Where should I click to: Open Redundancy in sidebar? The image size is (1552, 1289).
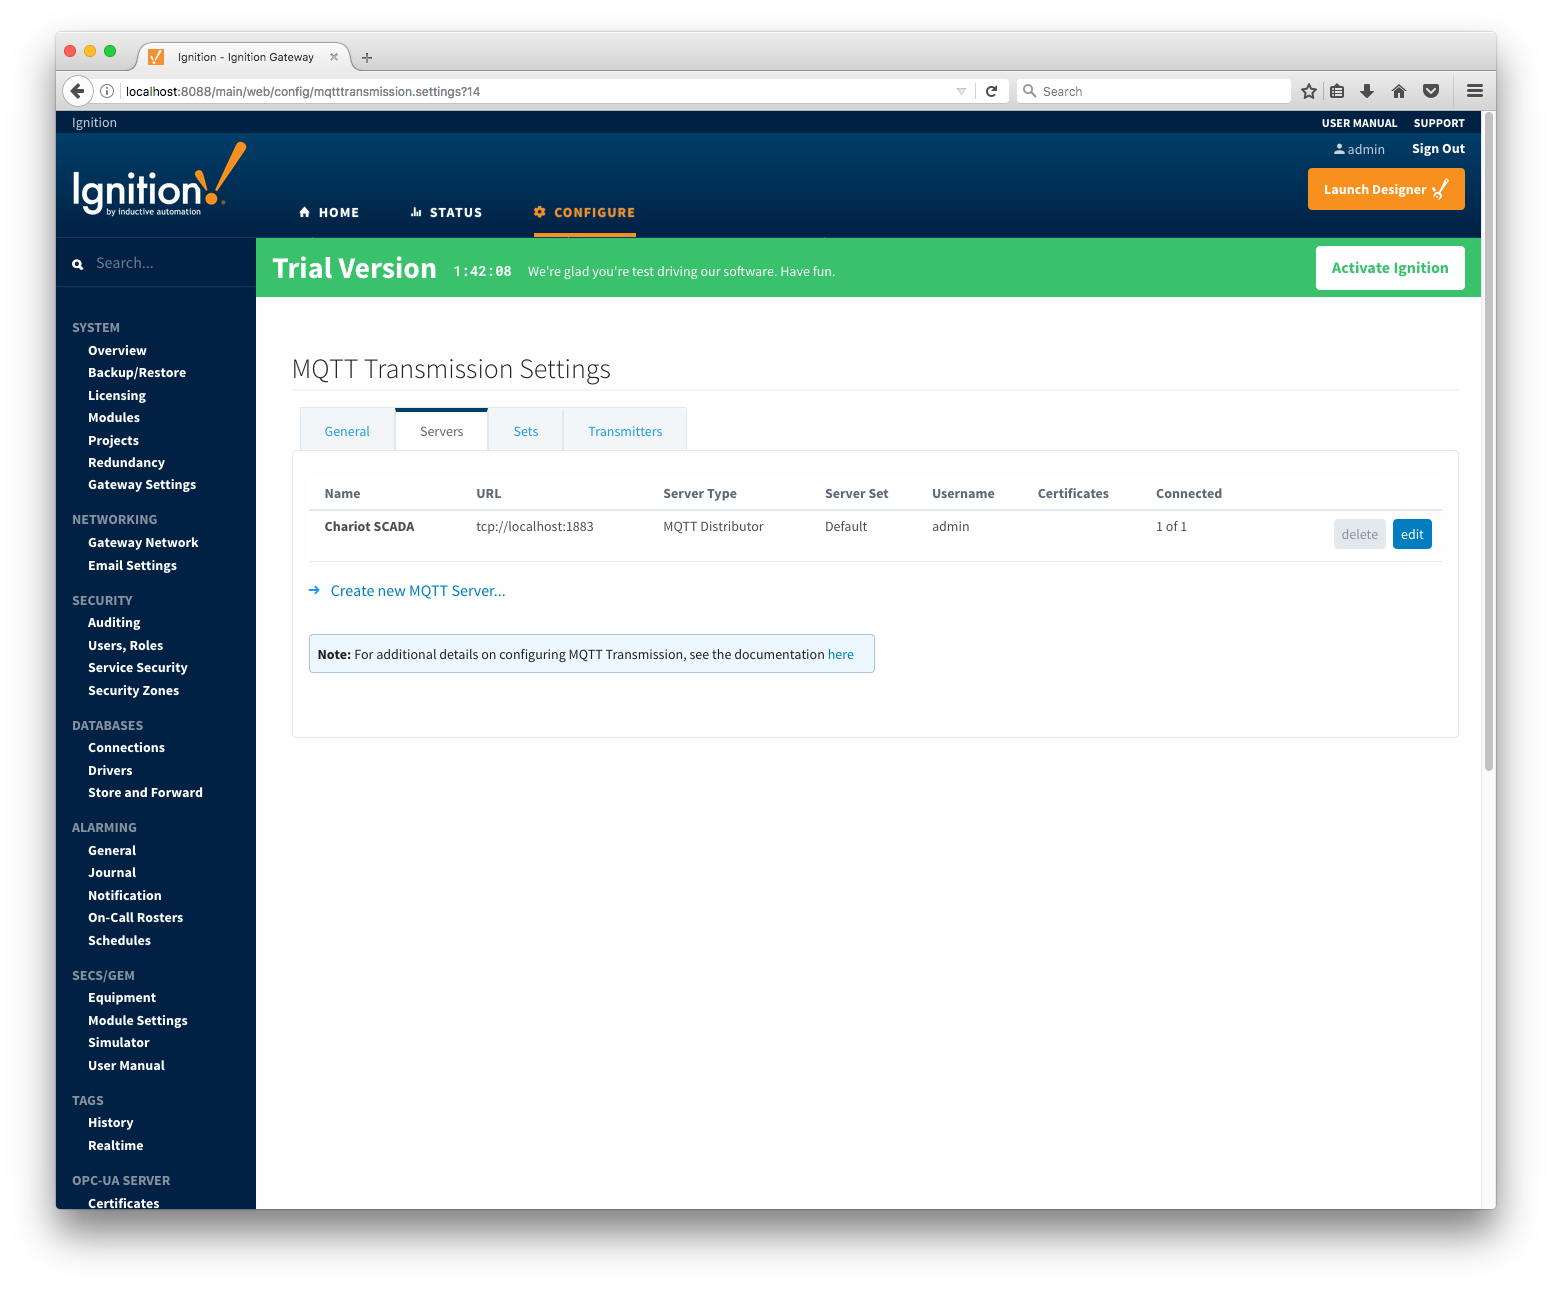click(126, 463)
